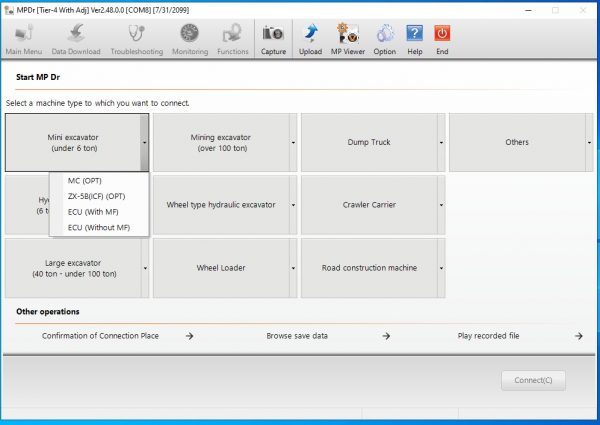The image size is (600, 425).
Task: Close the MPDr window
Action: [582, 10]
